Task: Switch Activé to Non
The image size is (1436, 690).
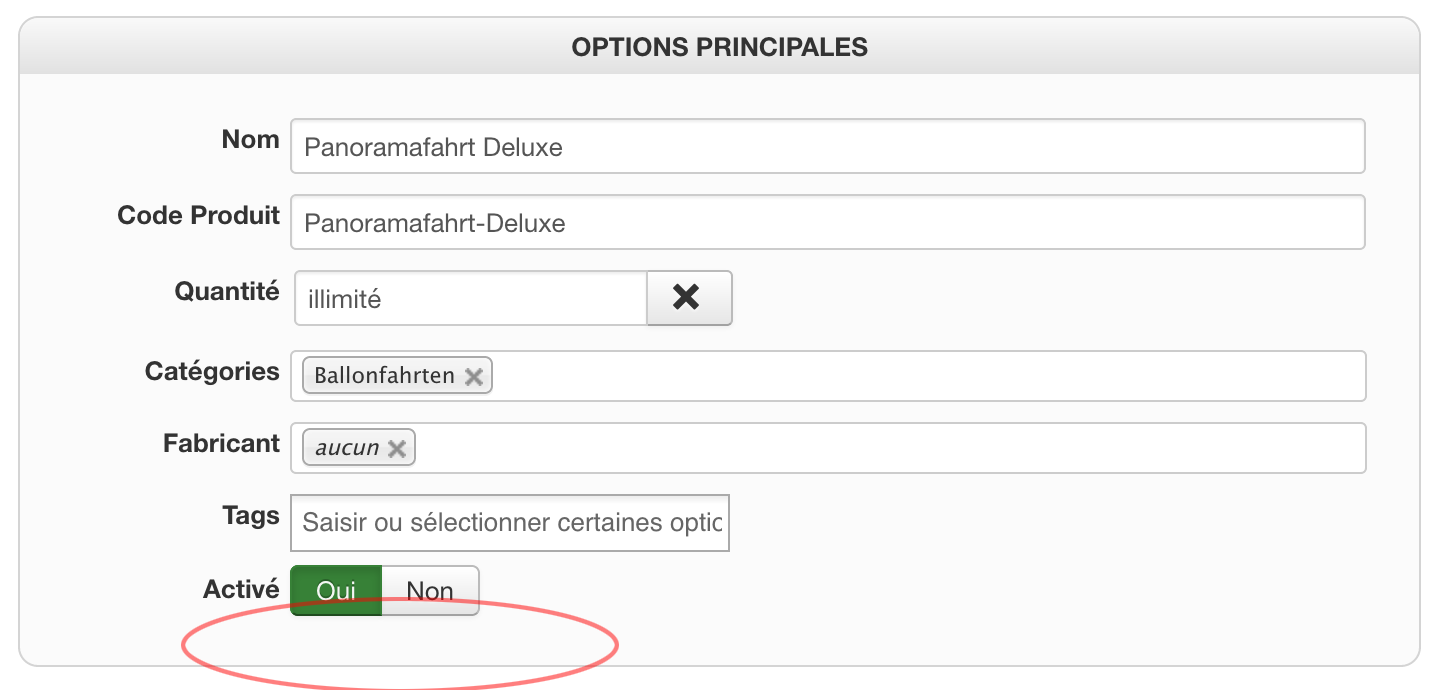Action: [430, 591]
